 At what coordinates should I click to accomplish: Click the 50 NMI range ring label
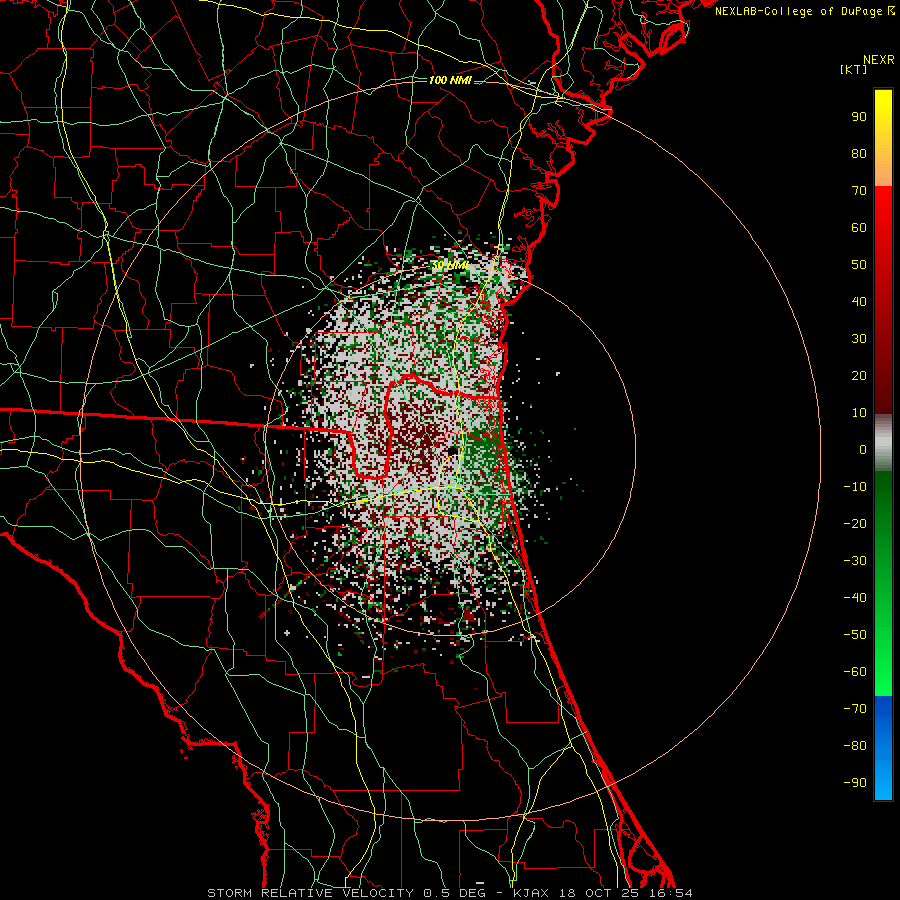click(450, 265)
